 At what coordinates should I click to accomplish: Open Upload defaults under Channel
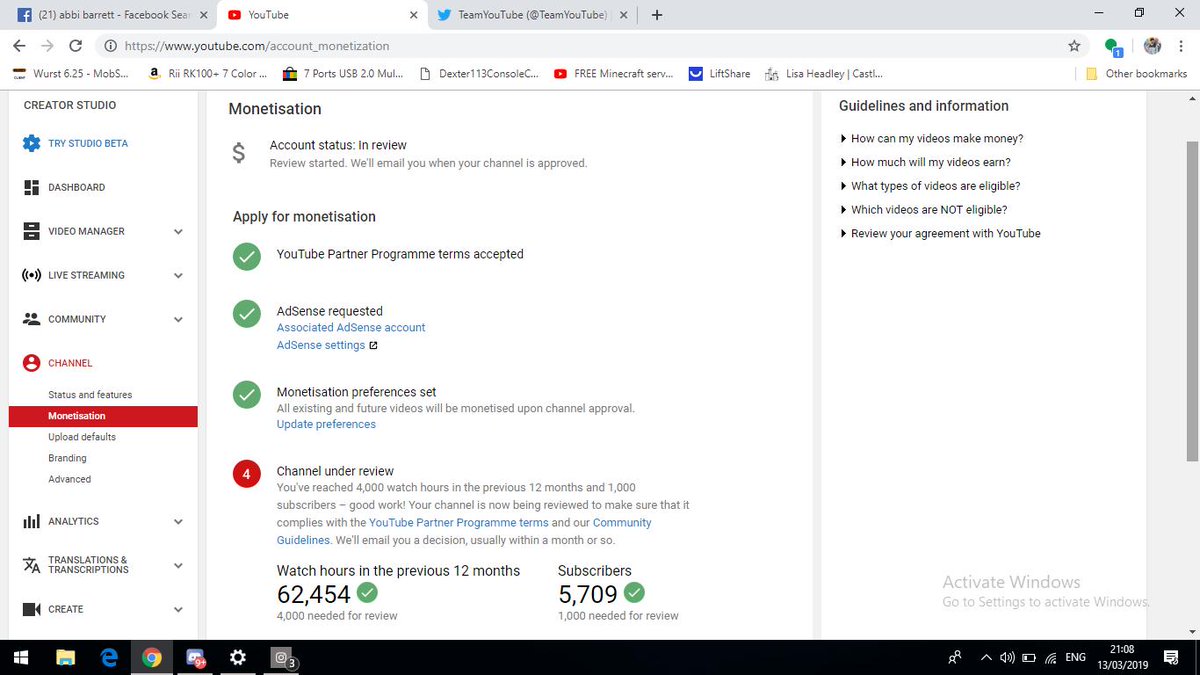click(82, 437)
